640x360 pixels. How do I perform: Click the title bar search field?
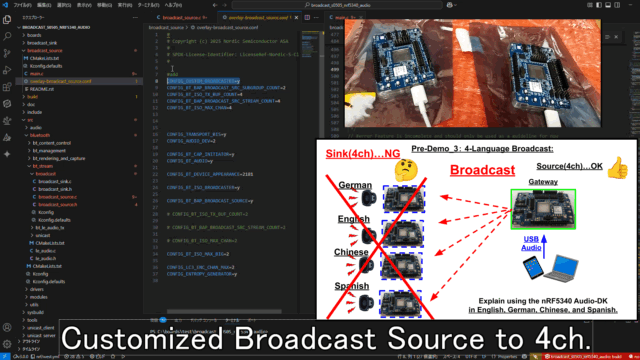click(337, 5)
